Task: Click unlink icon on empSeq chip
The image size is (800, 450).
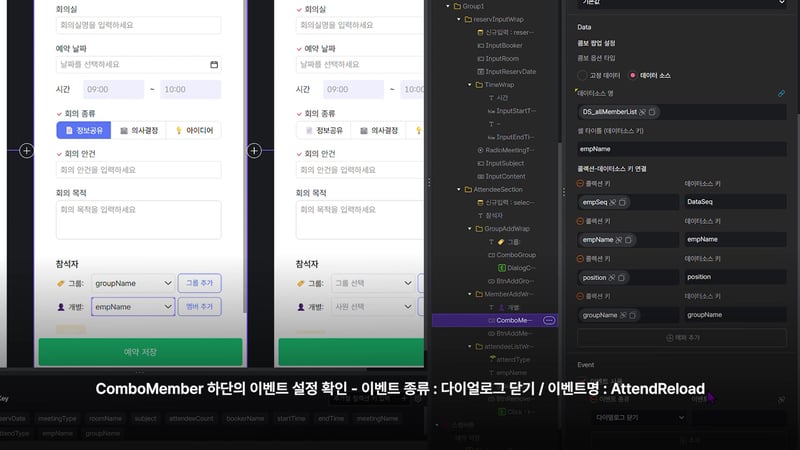Action: (613, 203)
